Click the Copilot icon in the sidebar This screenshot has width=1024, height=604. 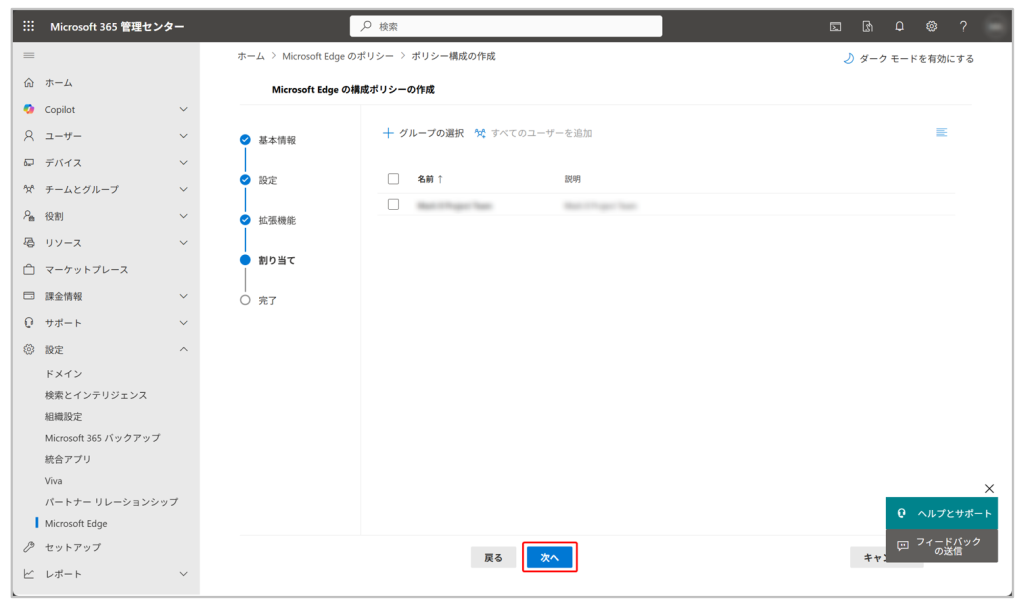29,109
